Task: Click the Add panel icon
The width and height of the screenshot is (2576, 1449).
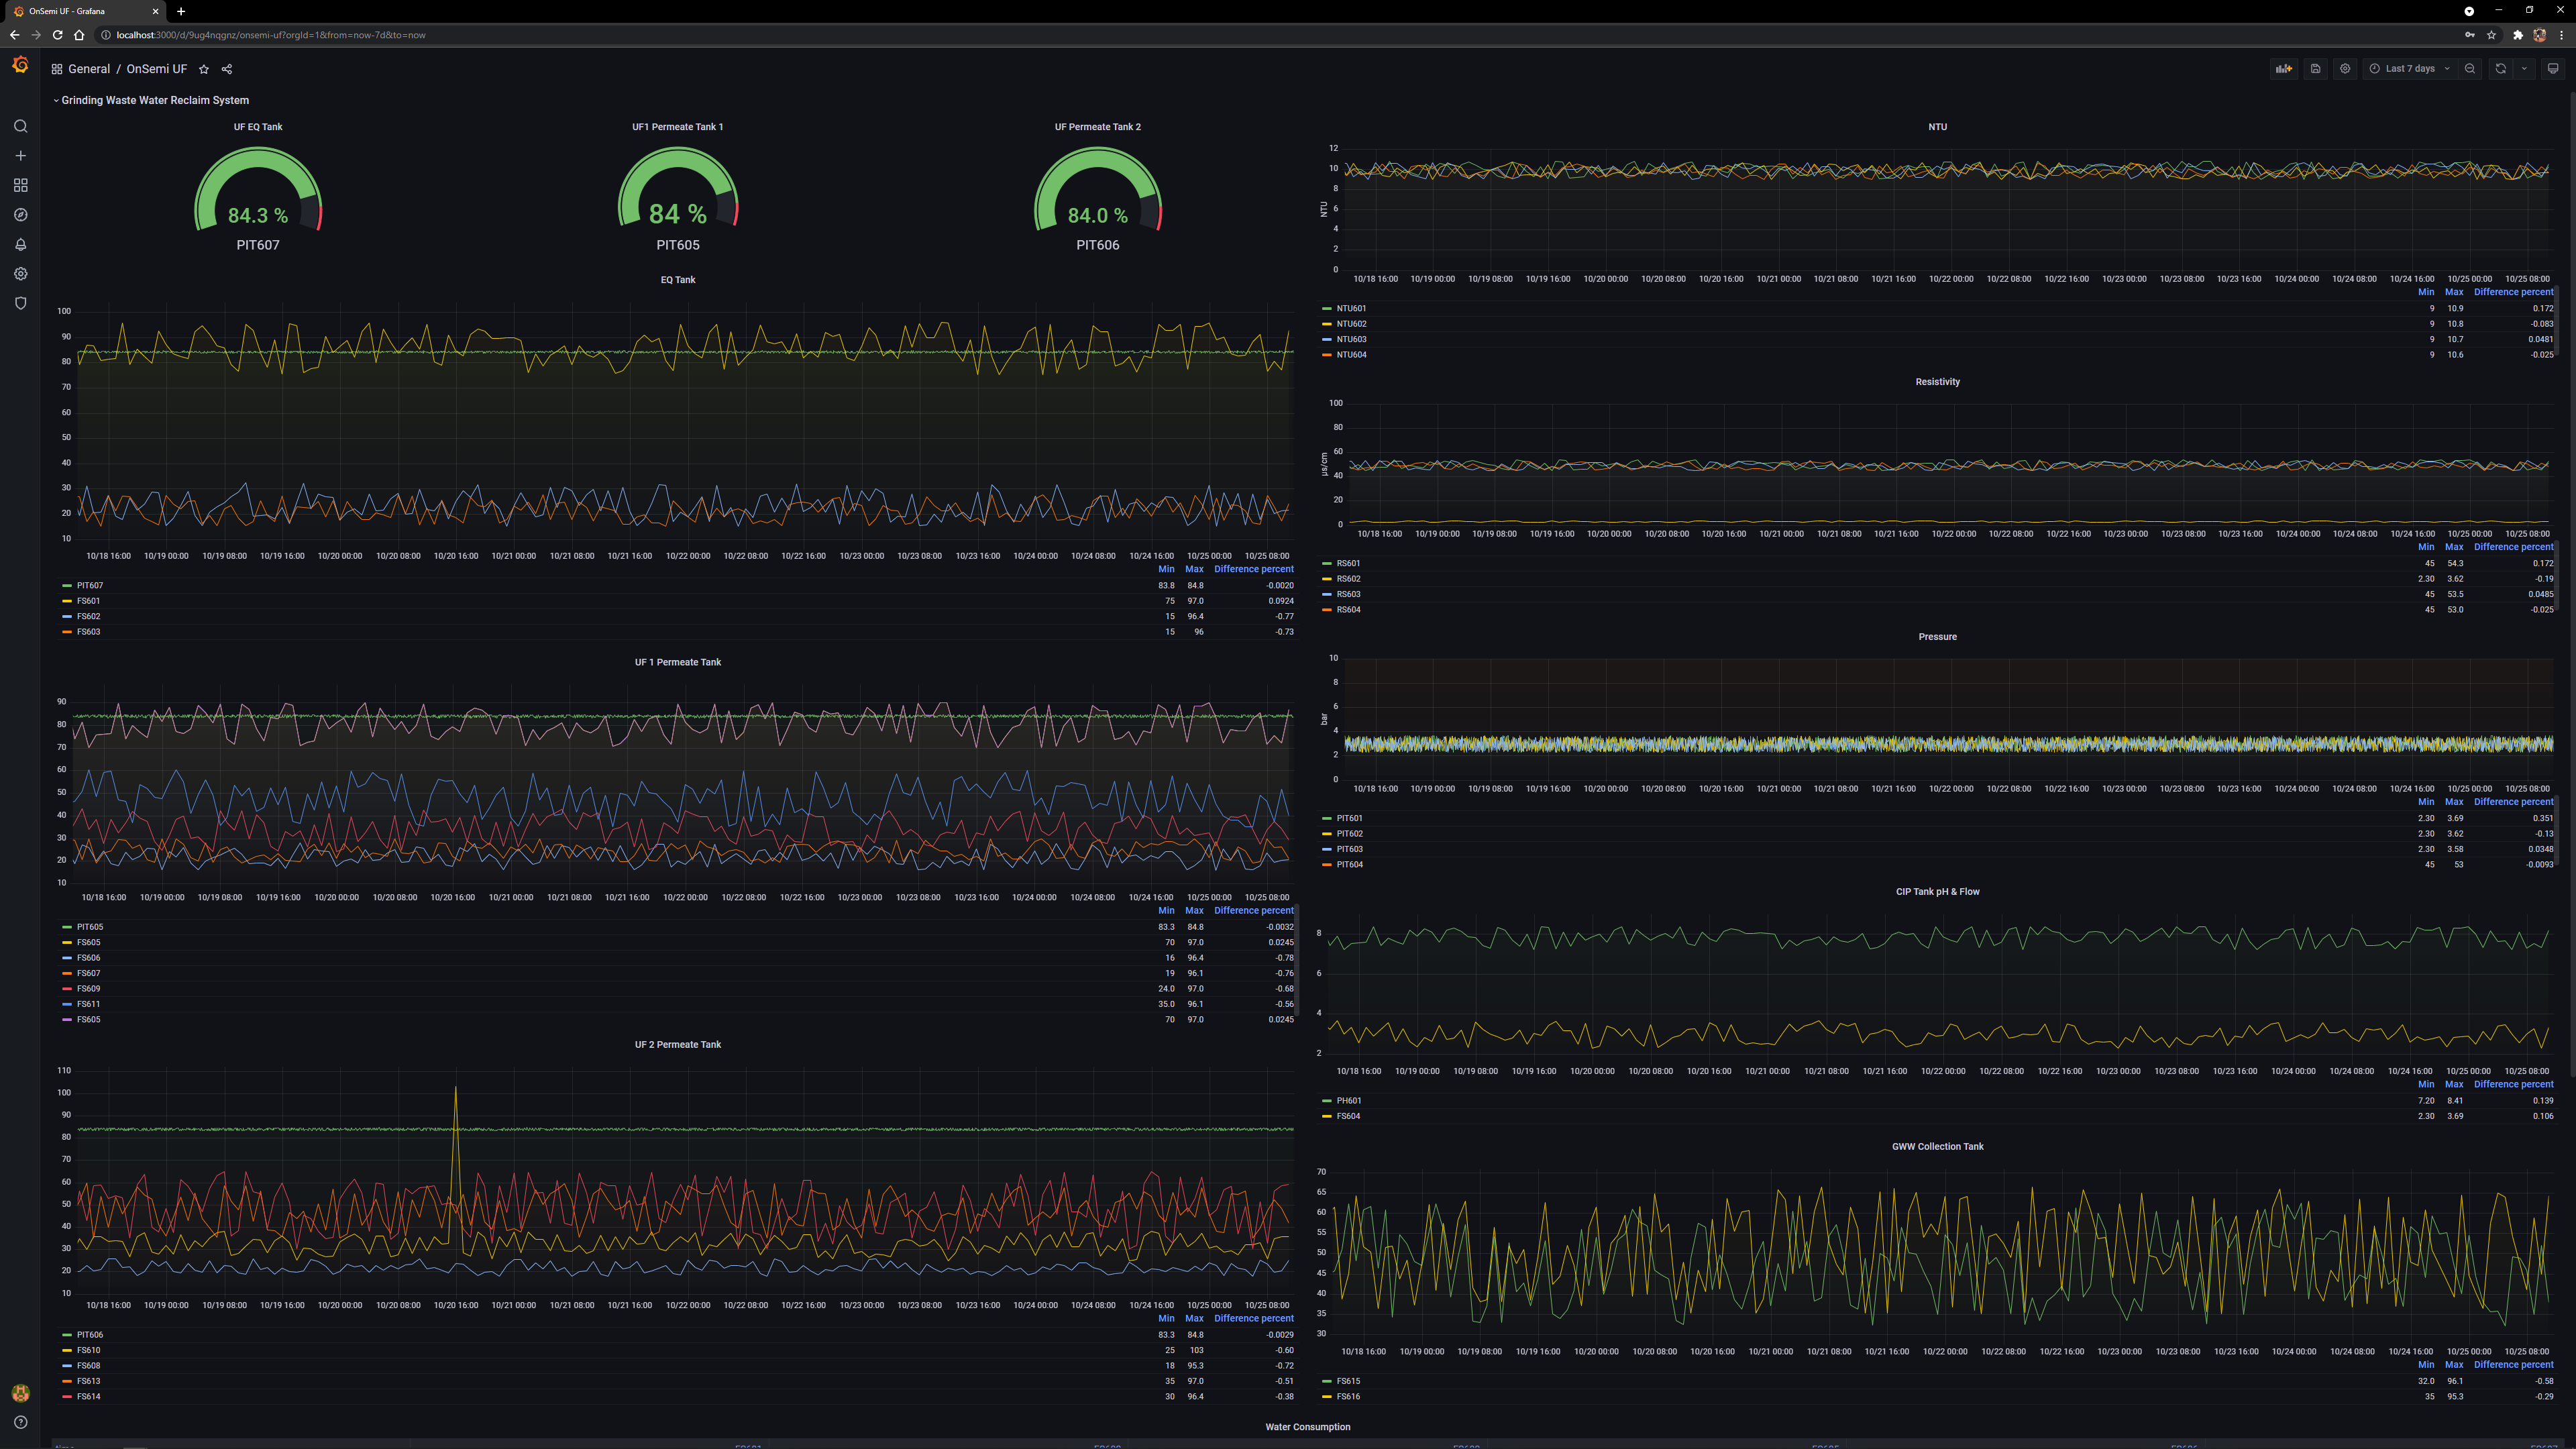Action: tap(2283, 69)
